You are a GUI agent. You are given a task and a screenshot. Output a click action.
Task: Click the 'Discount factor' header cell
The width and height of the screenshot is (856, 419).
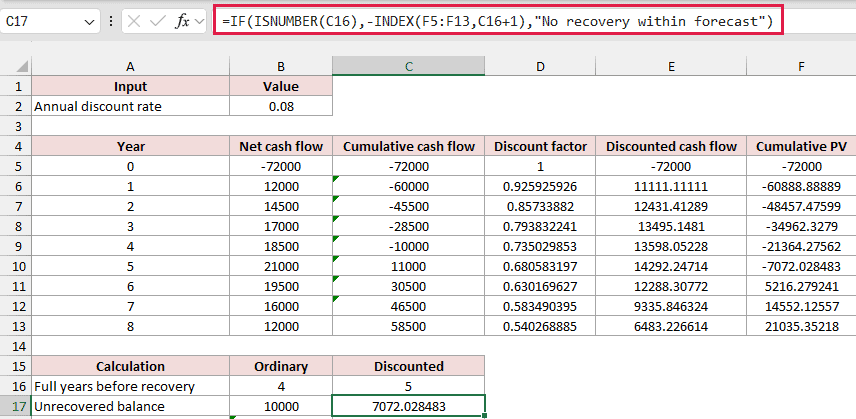[540, 146]
